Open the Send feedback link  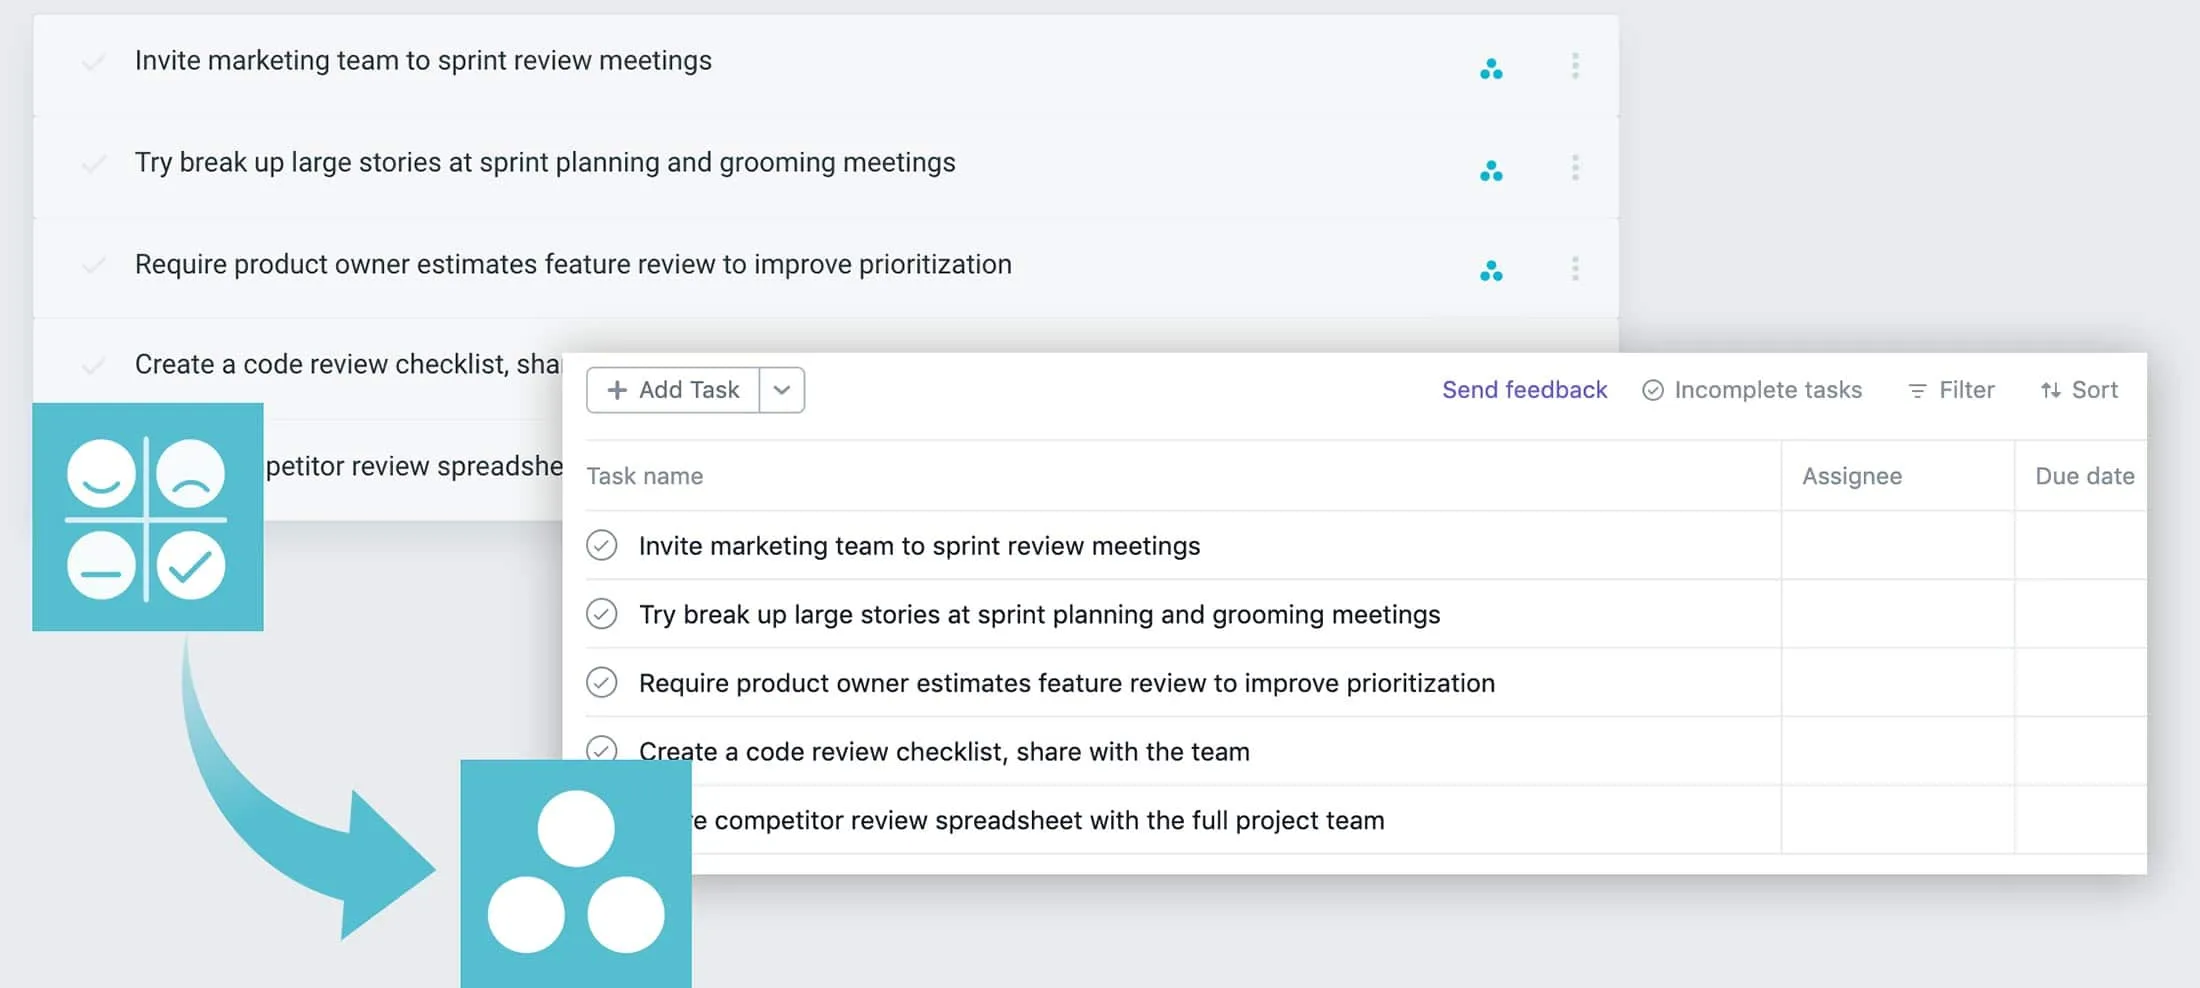[1524, 390]
